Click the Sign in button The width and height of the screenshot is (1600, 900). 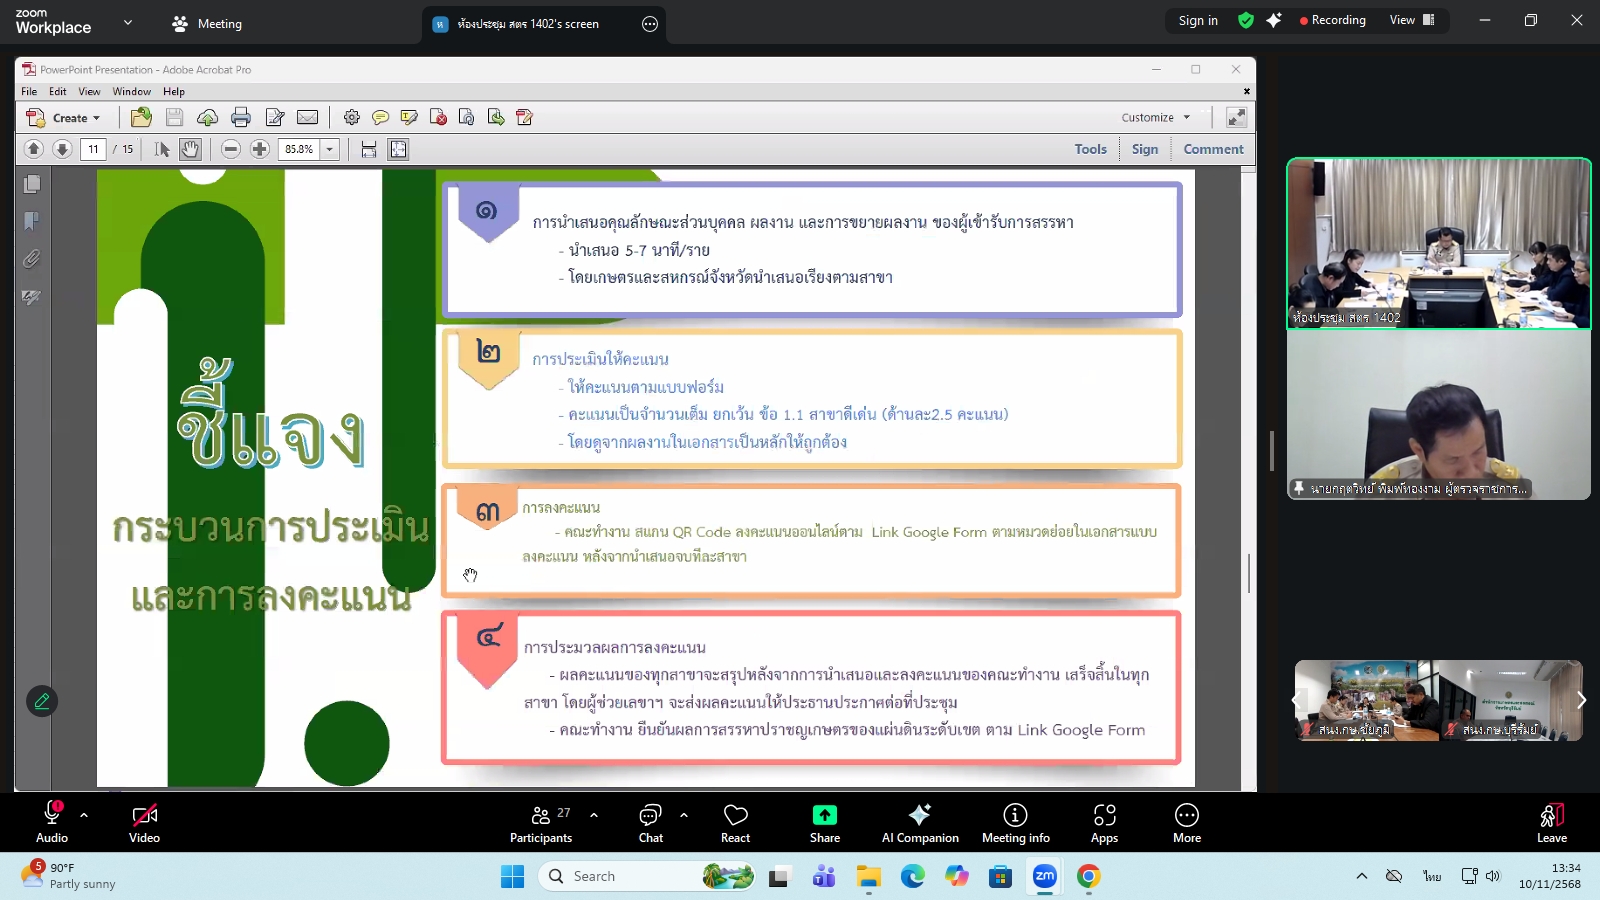pyautogui.click(x=1198, y=20)
